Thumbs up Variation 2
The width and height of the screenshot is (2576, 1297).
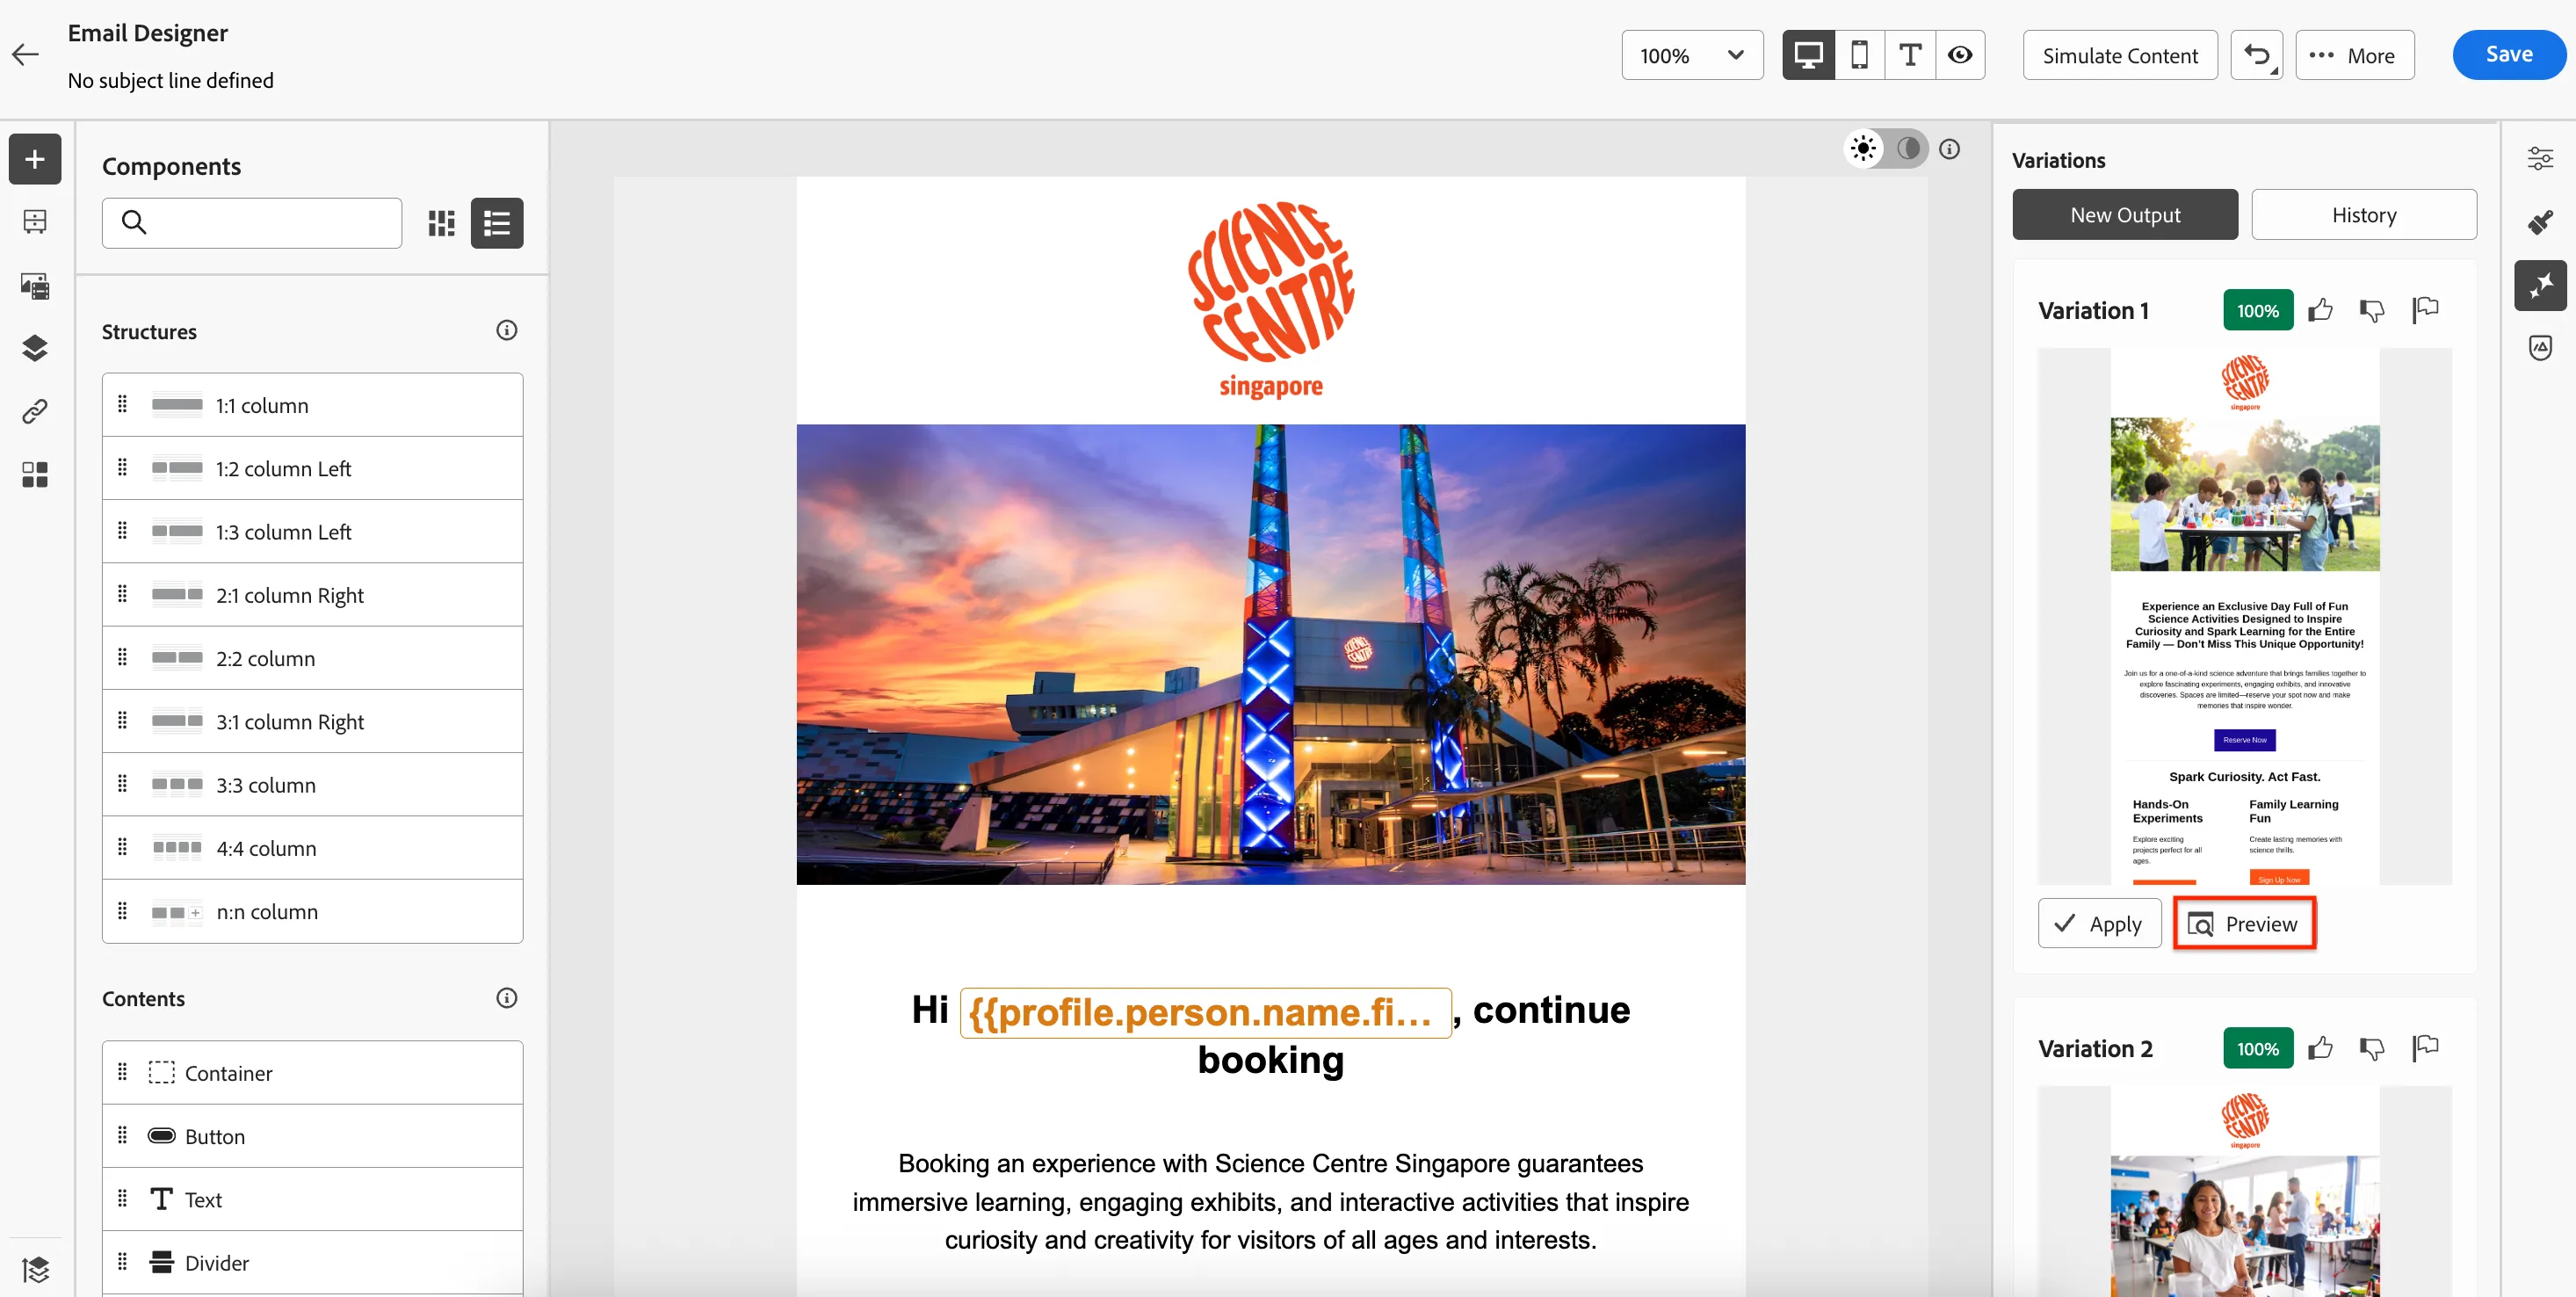click(2321, 1049)
